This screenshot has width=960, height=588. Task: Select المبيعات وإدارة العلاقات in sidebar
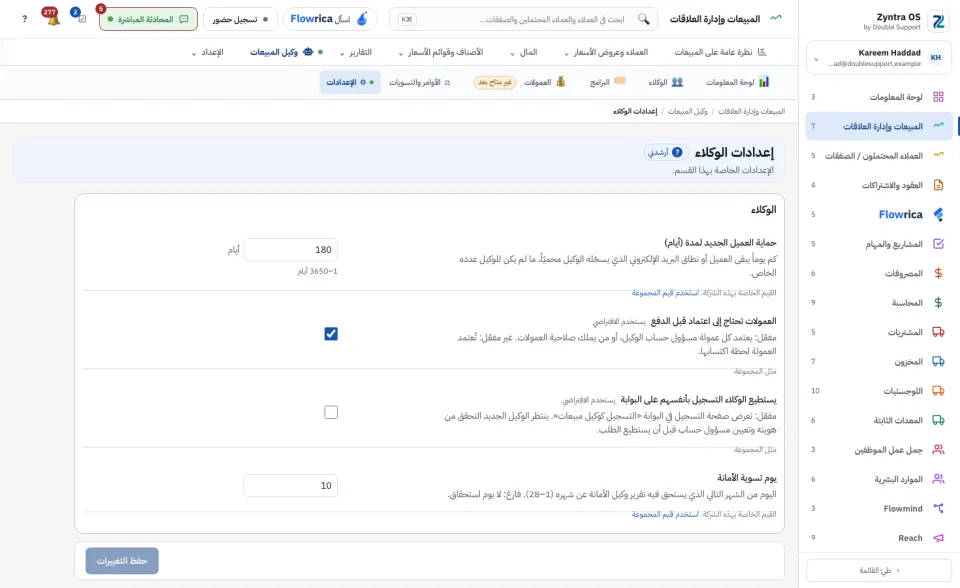tap(879, 126)
